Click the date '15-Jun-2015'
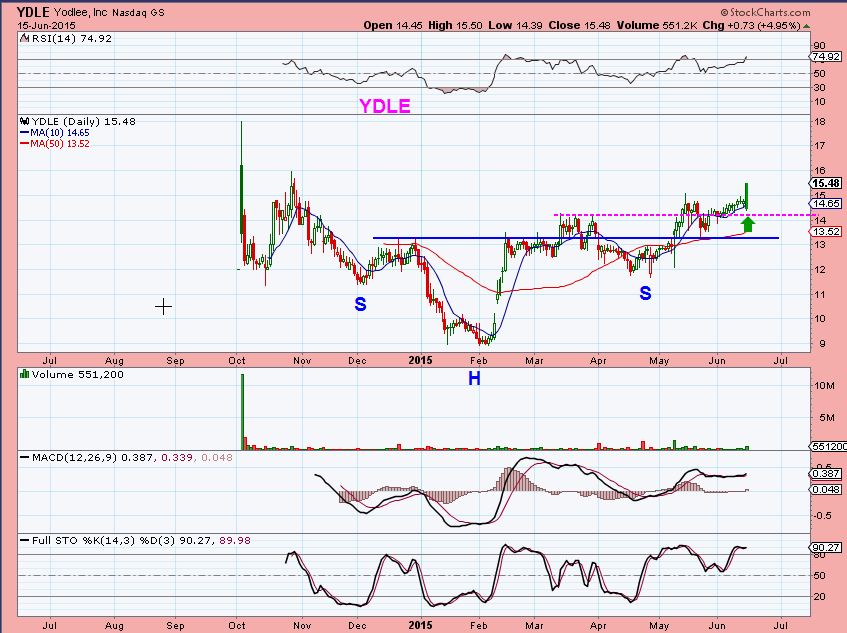Viewport: 847px width, 633px height. (x=46, y=25)
